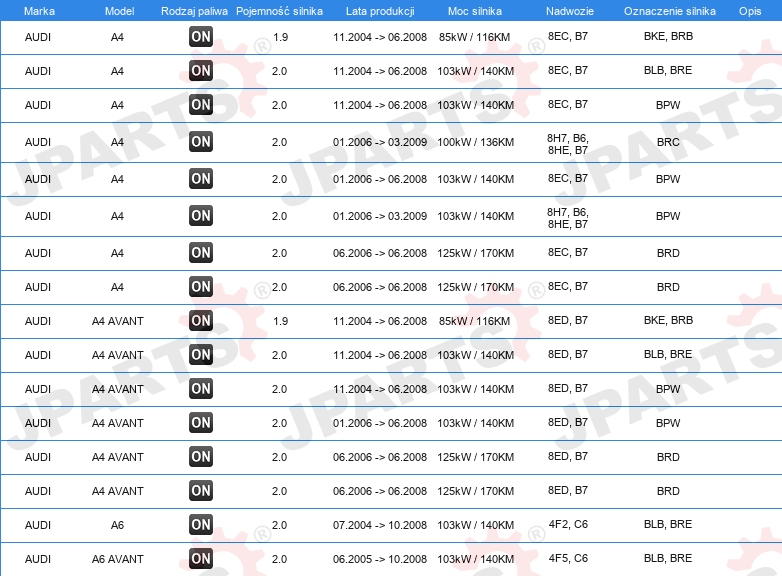Click the Pojemność silnika column header

click(x=279, y=11)
